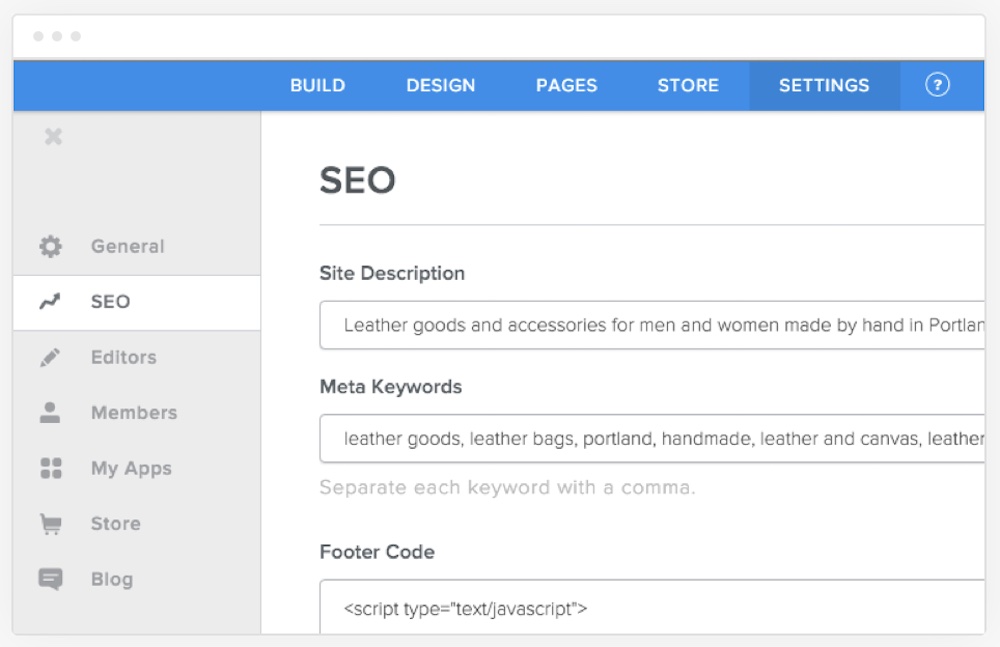Focus the Meta Keywords input field
This screenshot has height=647, width=1000.
tap(652, 438)
